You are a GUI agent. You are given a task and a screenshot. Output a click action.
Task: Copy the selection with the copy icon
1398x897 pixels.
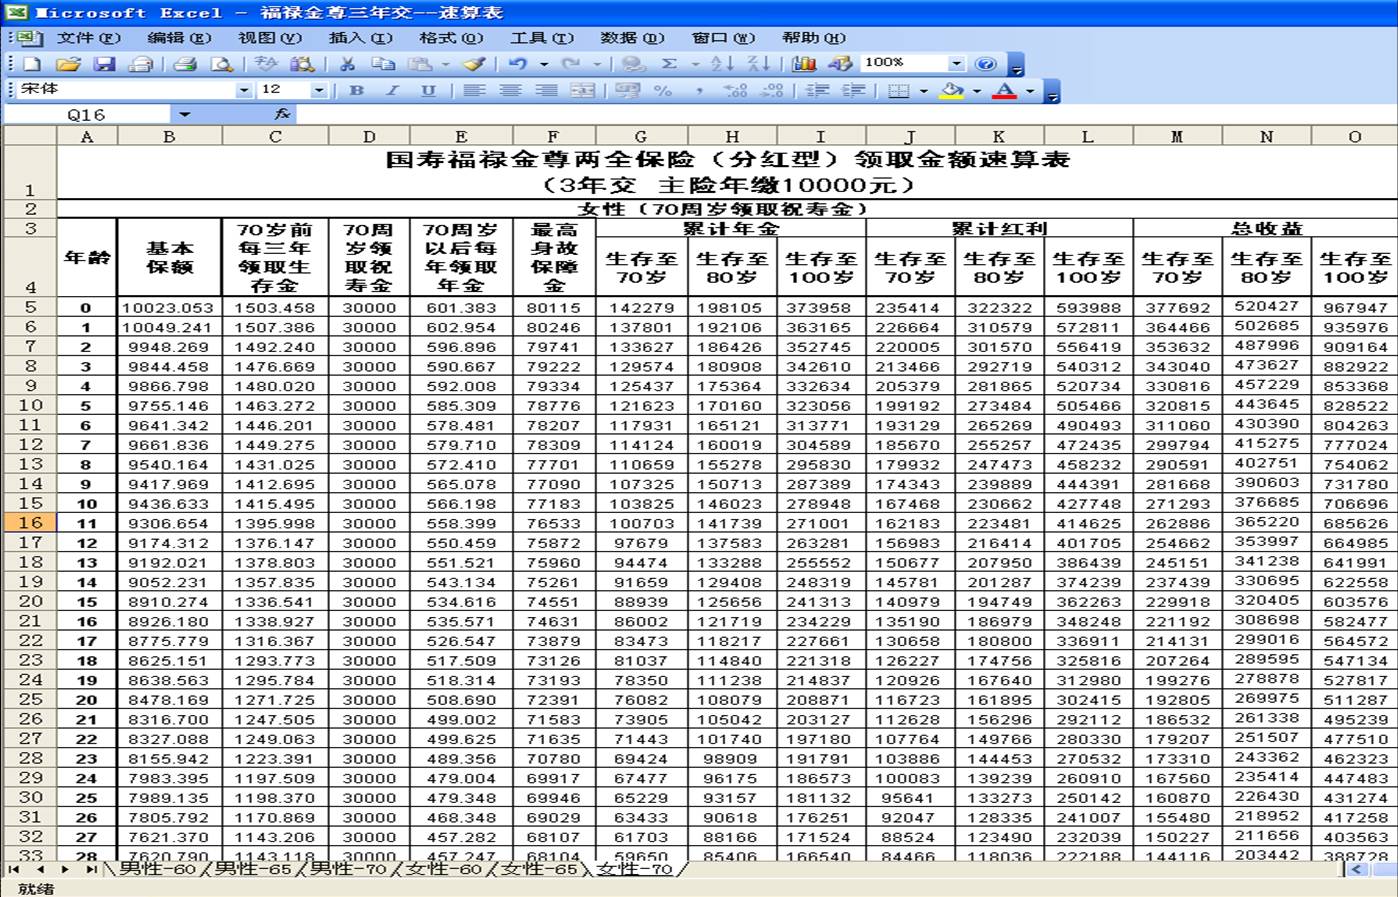click(x=383, y=64)
